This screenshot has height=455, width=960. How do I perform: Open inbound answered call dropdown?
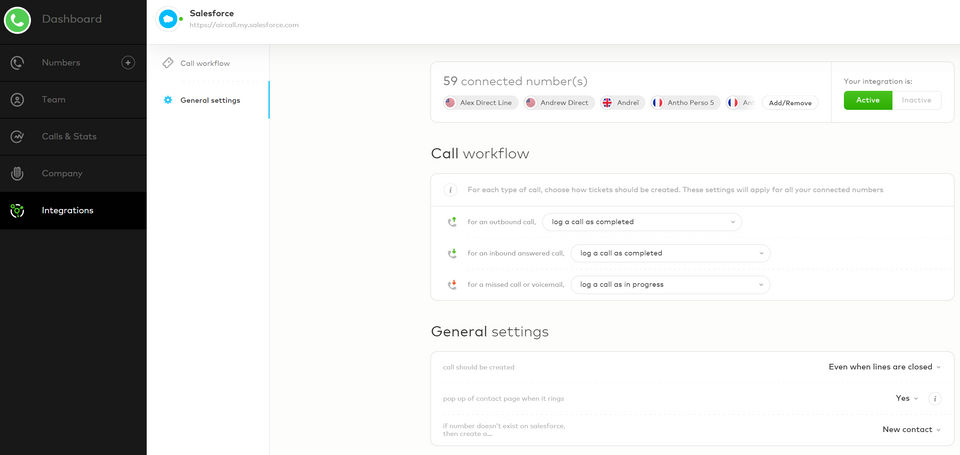point(670,253)
